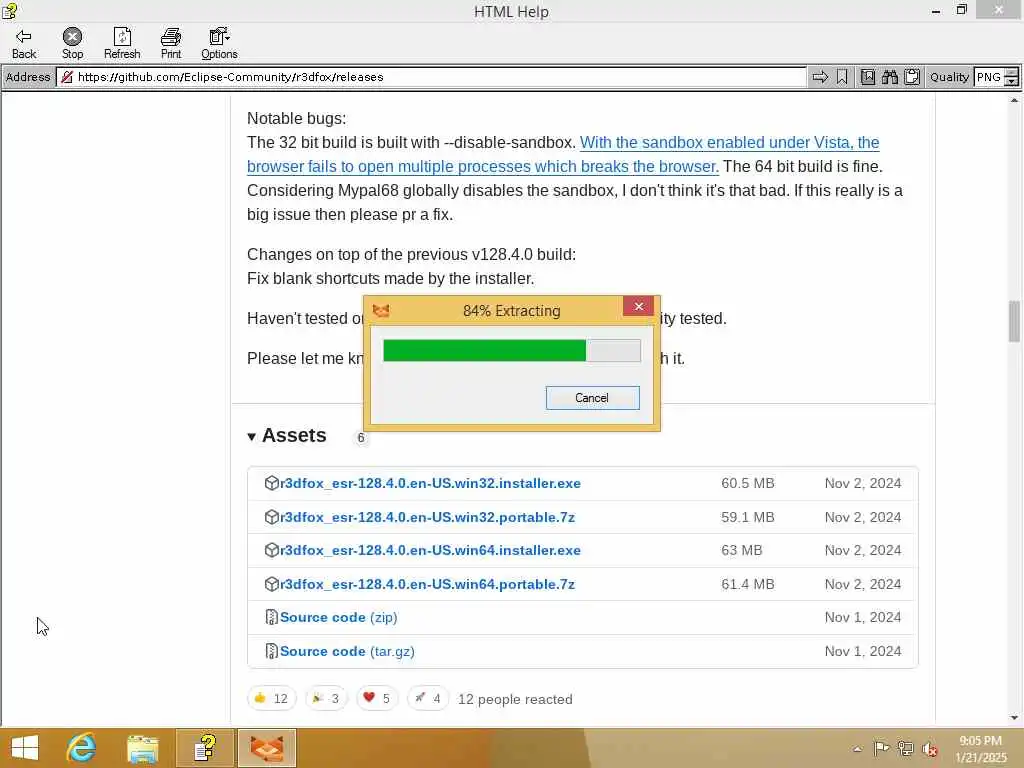Open the sandbox under Vista bug link
Screen dimensions: 1024x768
click(563, 154)
